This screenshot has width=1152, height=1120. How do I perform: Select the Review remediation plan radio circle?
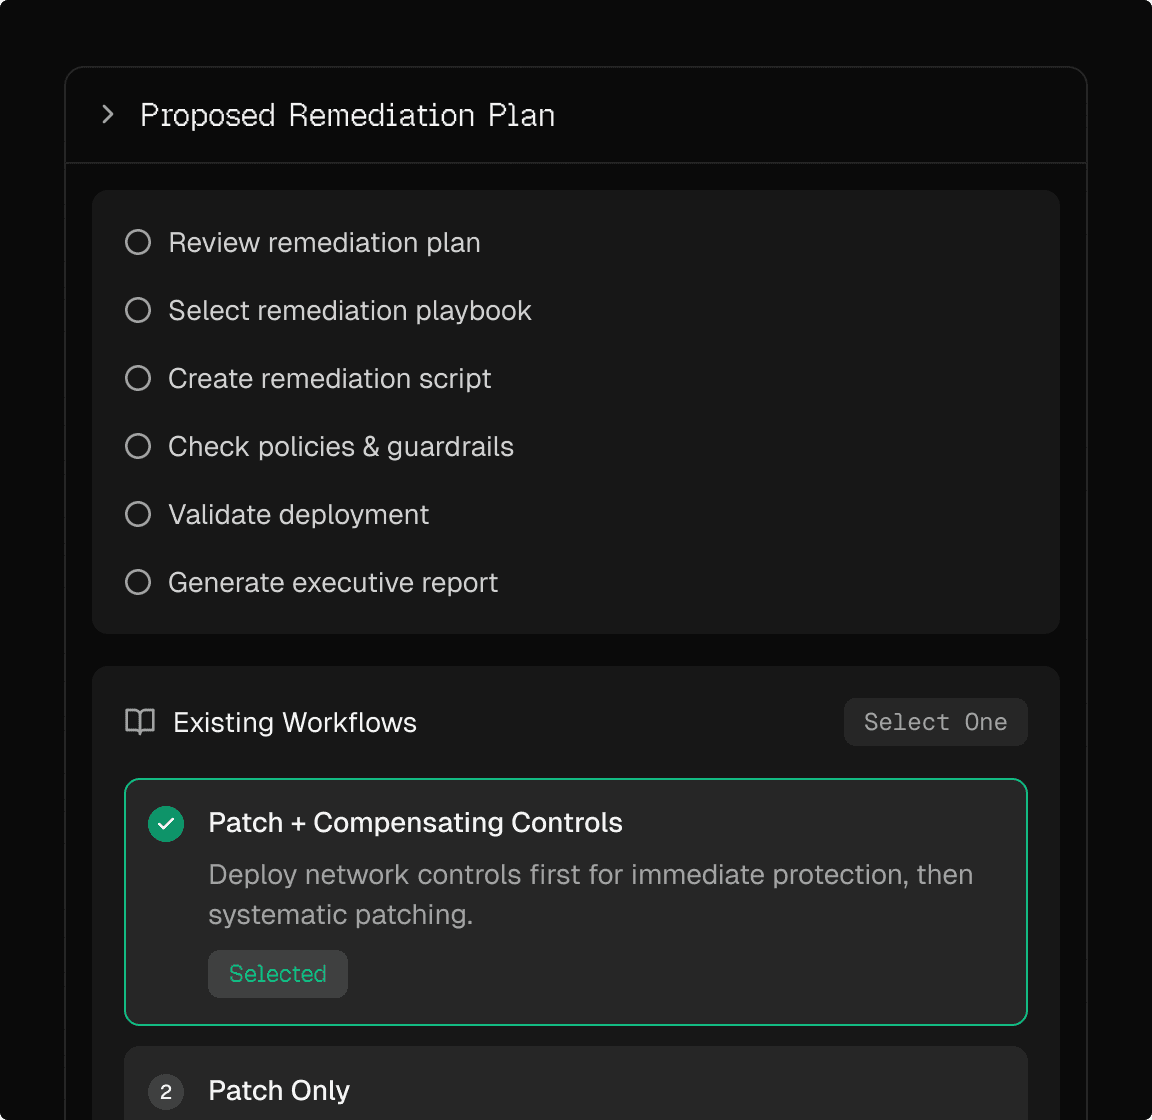138,243
